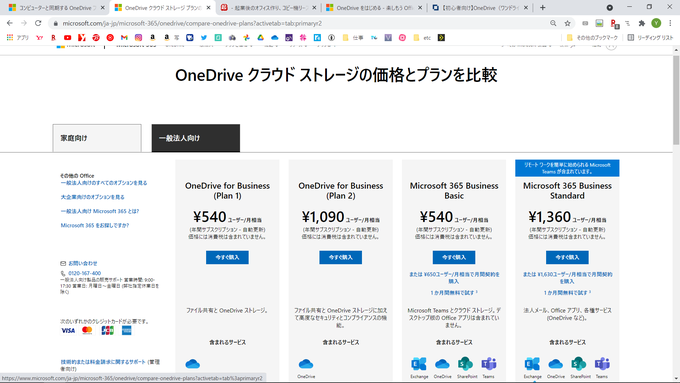Select the 一般法人向け plans tab

tap(196, 138)
